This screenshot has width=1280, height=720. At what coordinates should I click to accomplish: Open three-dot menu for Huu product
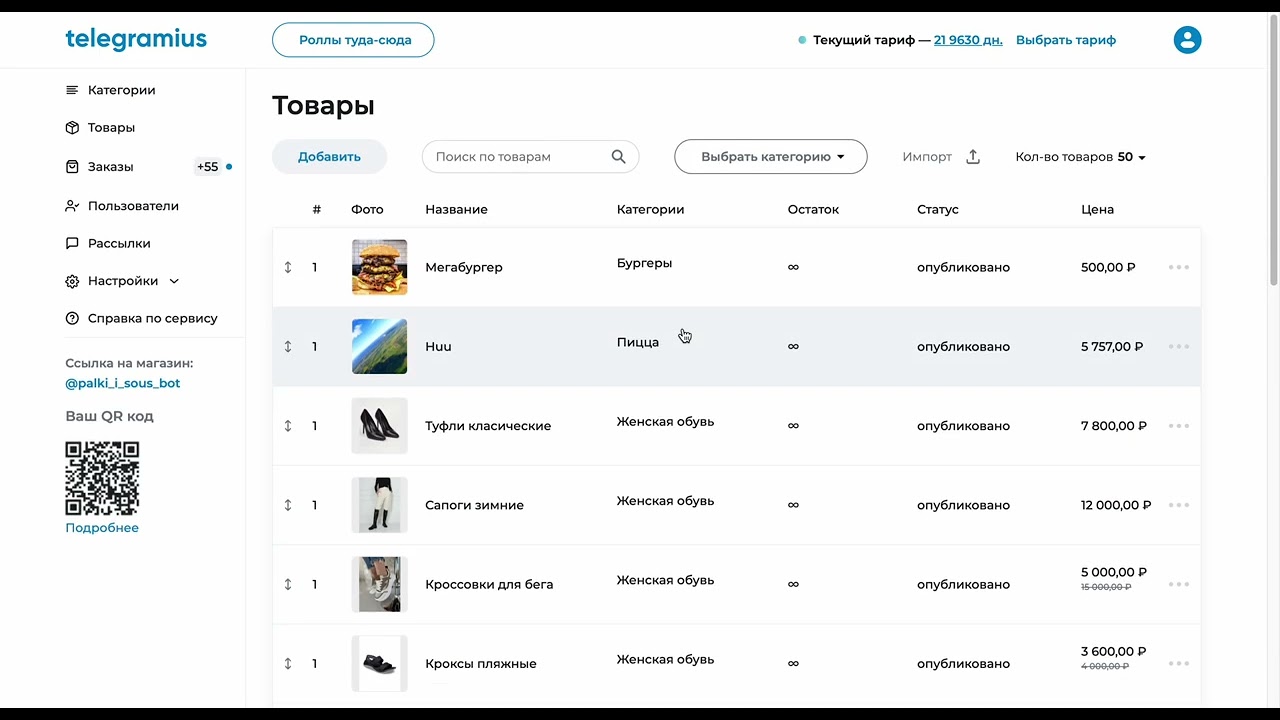[x=1179, y=346]
